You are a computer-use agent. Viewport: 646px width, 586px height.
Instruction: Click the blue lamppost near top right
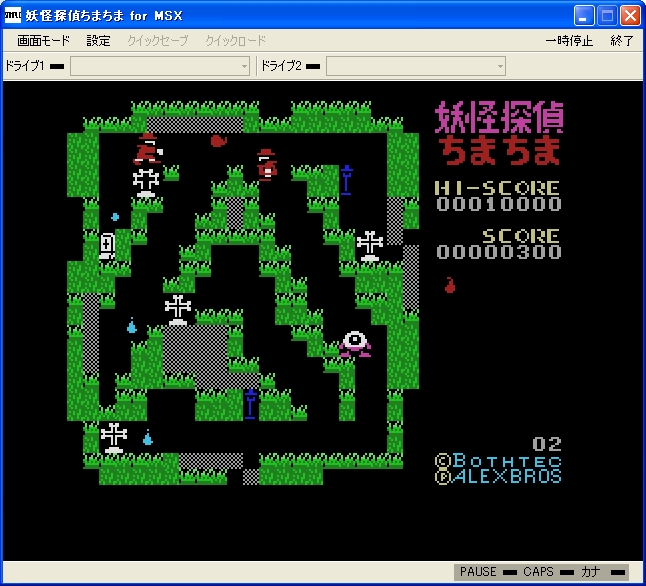pos(346,180)
